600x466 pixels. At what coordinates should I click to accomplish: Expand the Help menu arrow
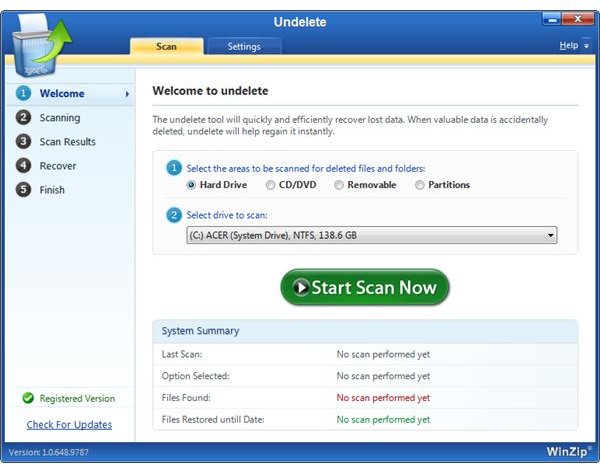tap(586, 46)
